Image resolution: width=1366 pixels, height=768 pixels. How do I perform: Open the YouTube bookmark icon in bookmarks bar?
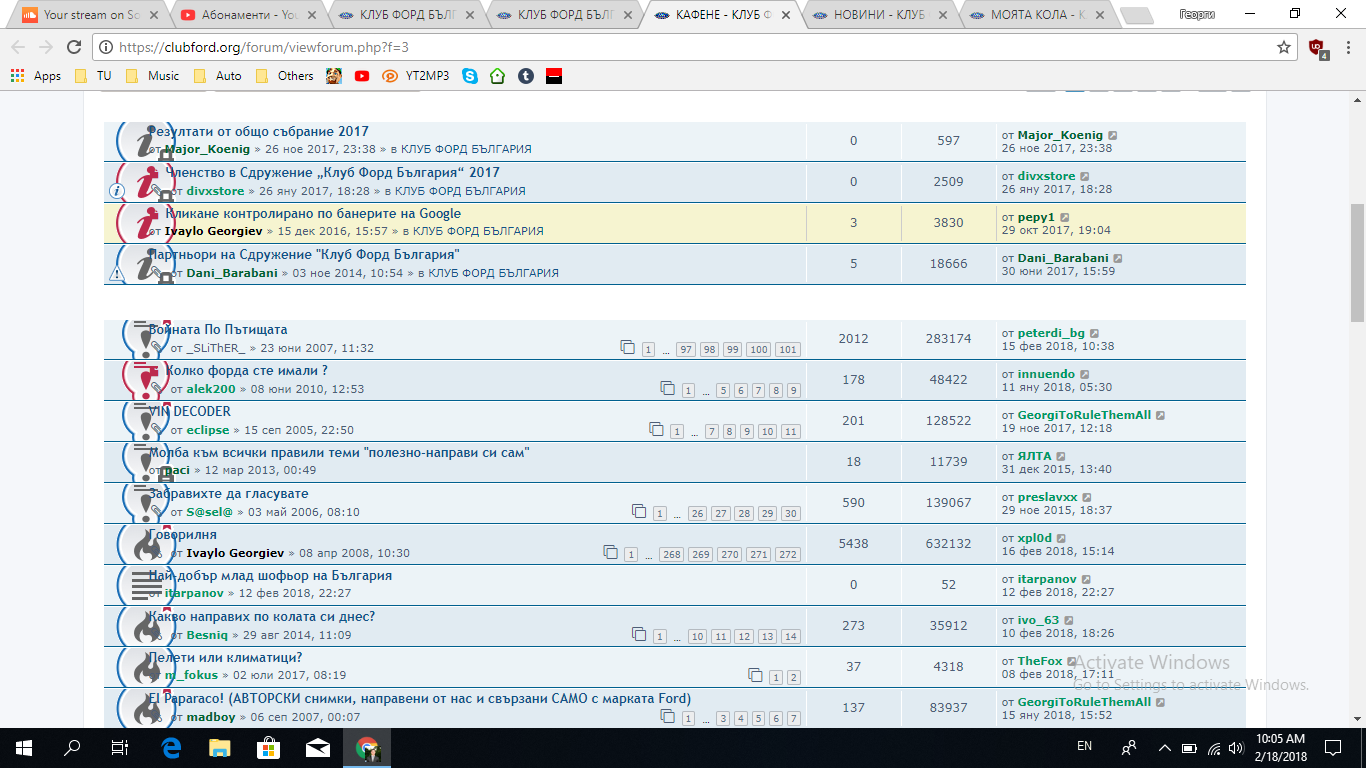click(x=362, y=76)
